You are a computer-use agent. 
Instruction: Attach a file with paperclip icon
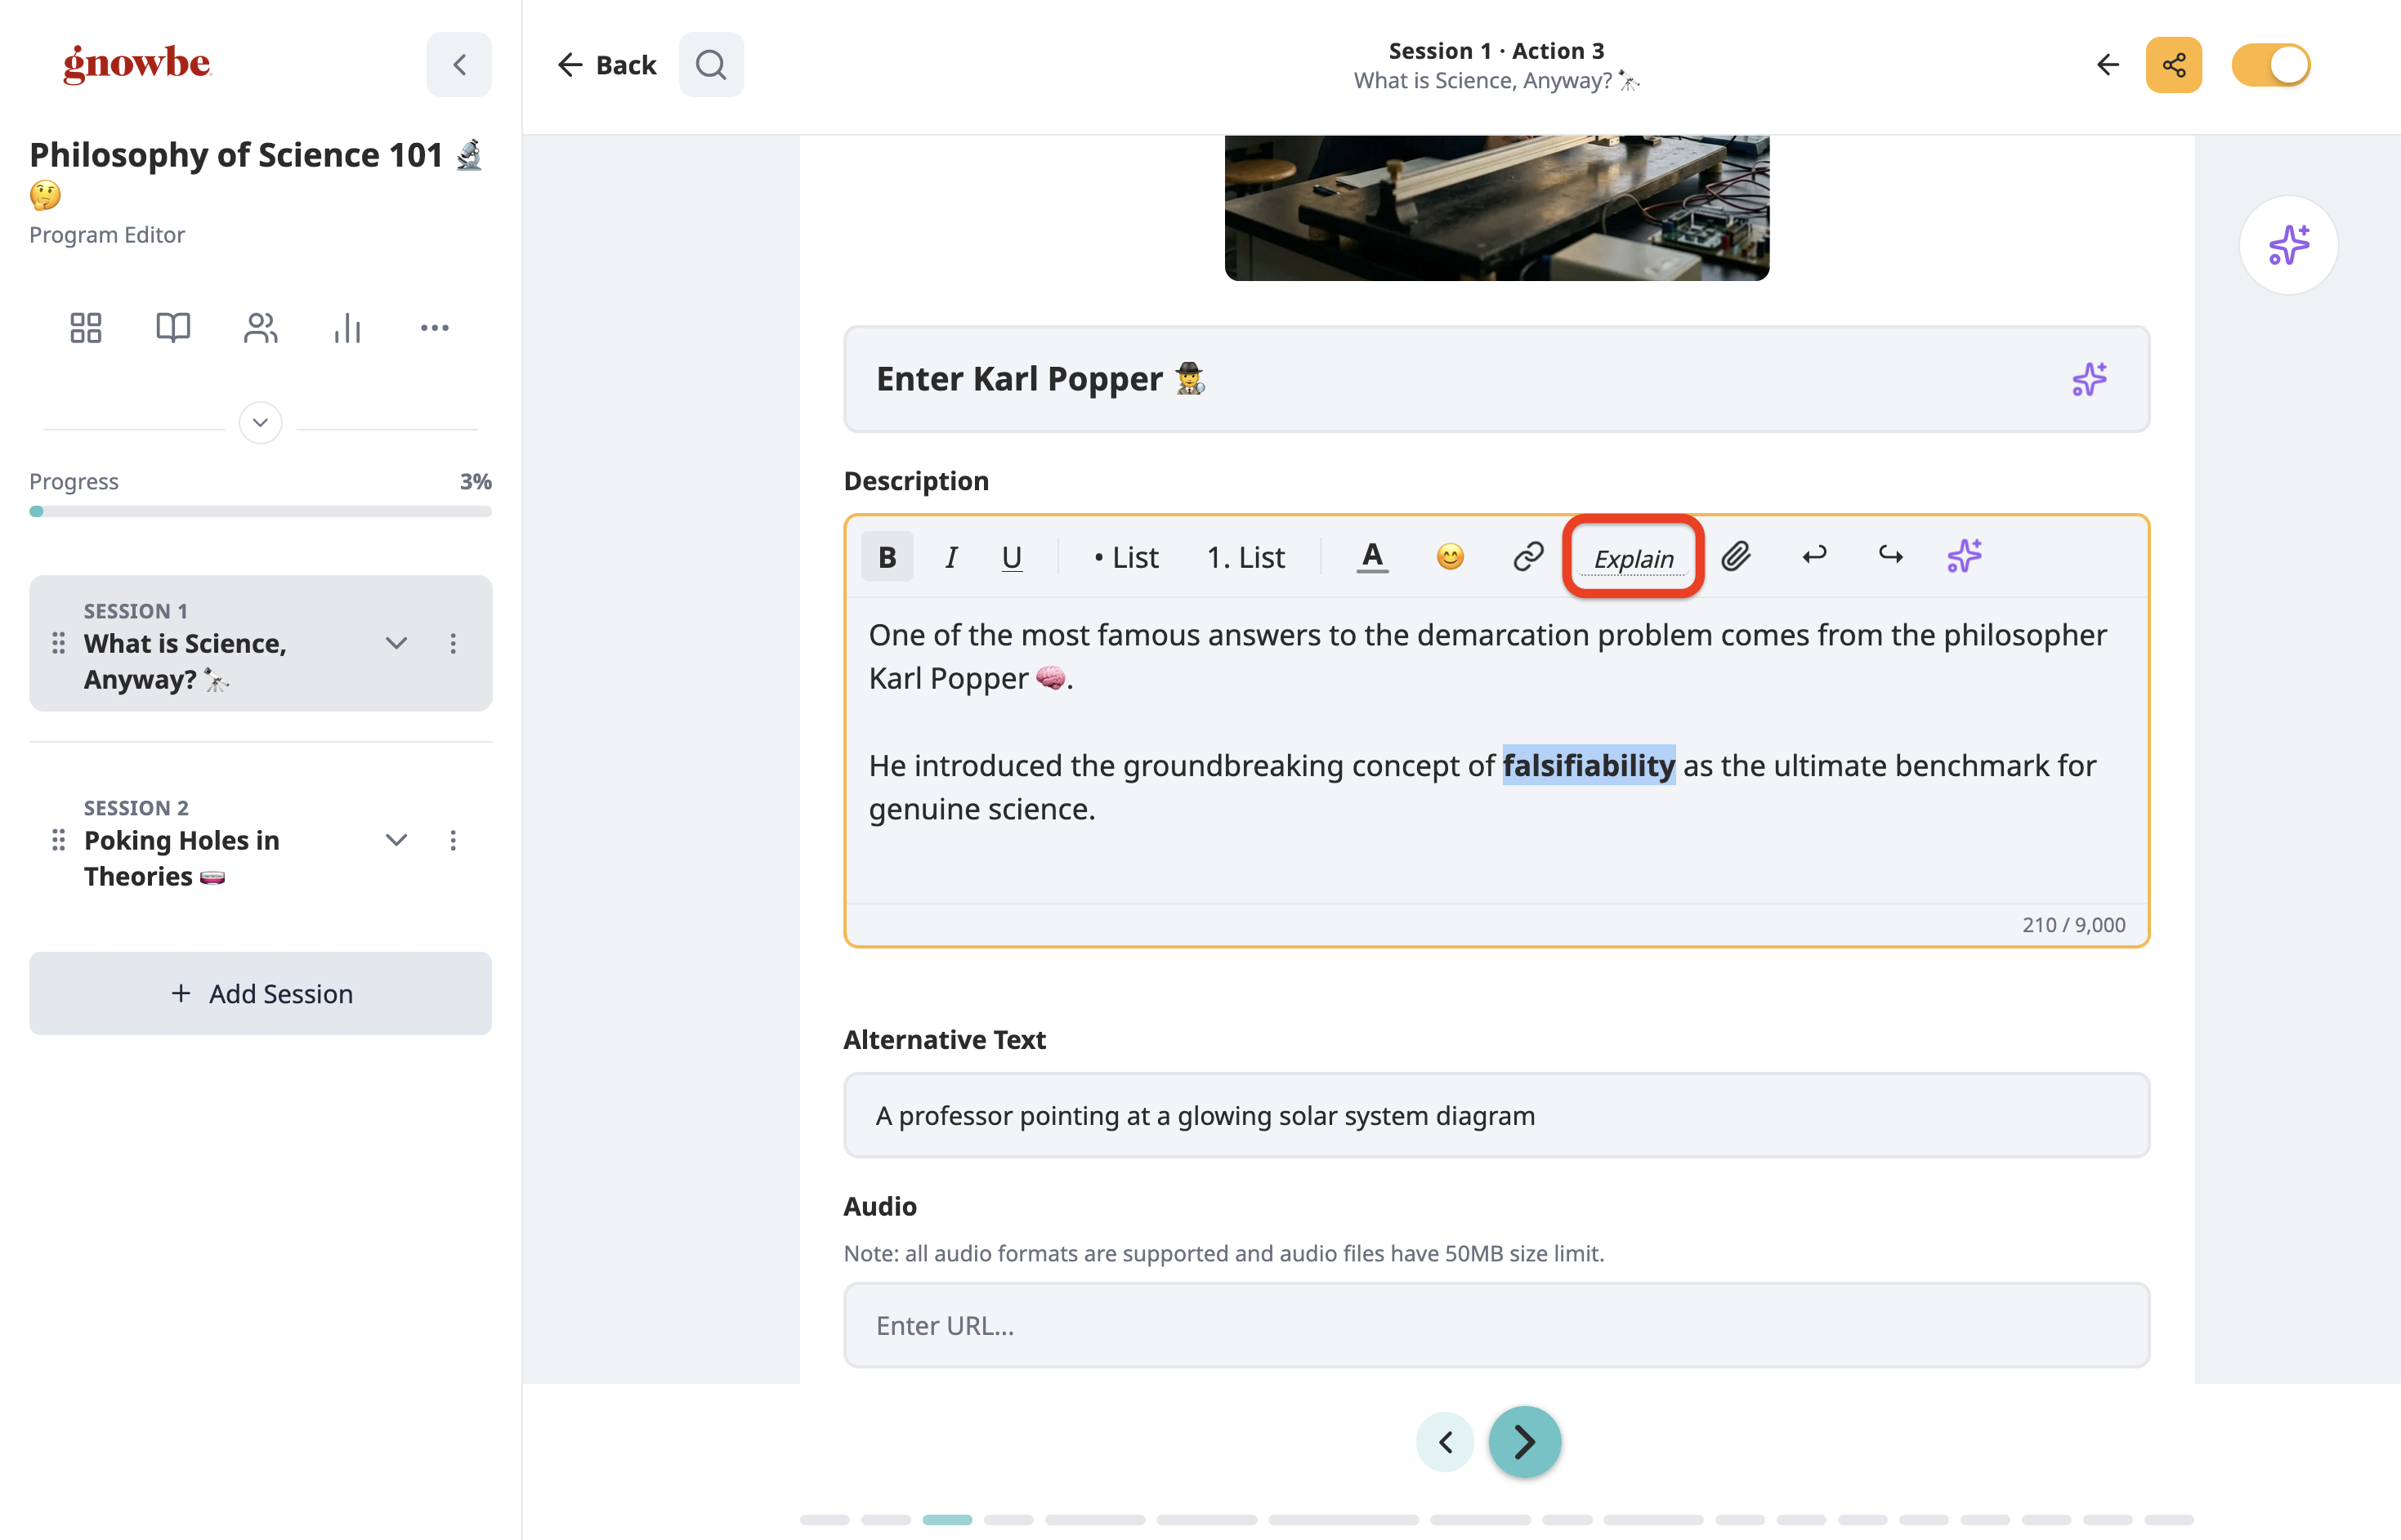[x=1736, y=557]
